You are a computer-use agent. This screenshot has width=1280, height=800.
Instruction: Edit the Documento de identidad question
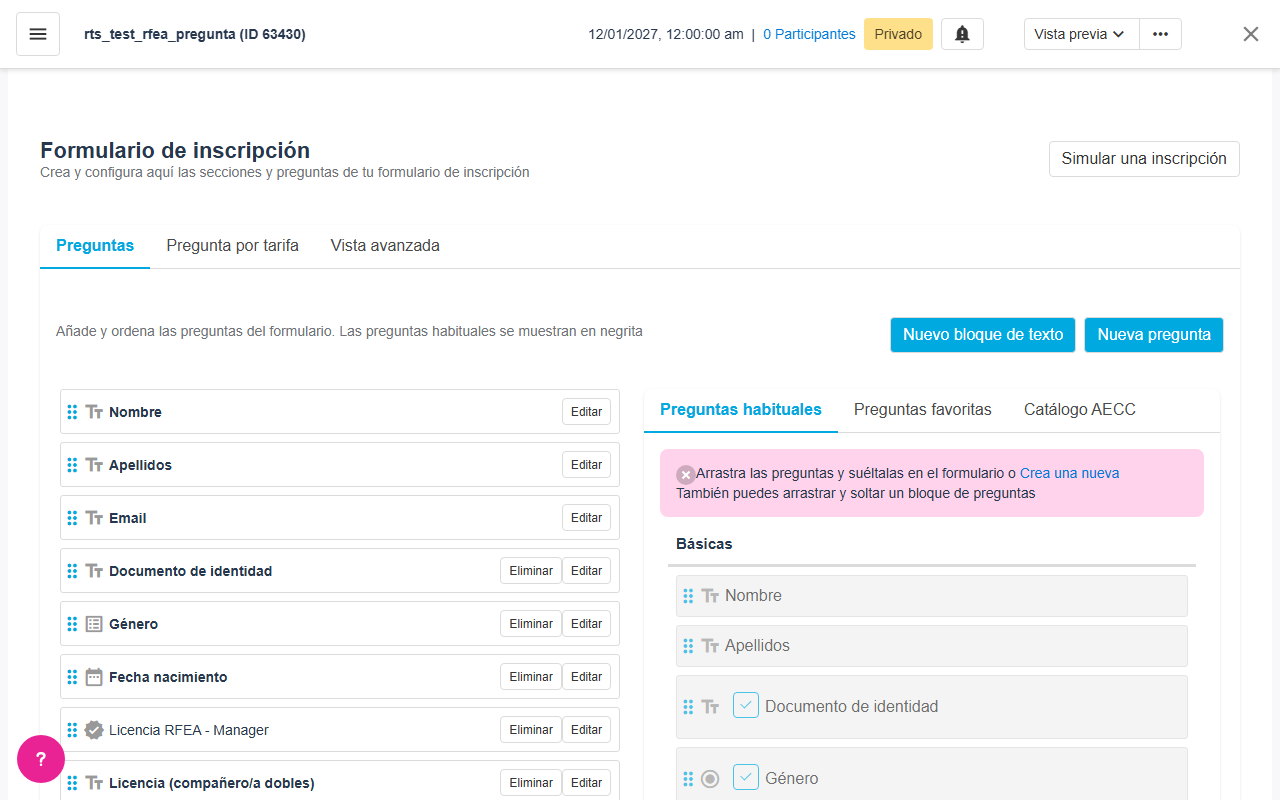click(x=586, y=571)
